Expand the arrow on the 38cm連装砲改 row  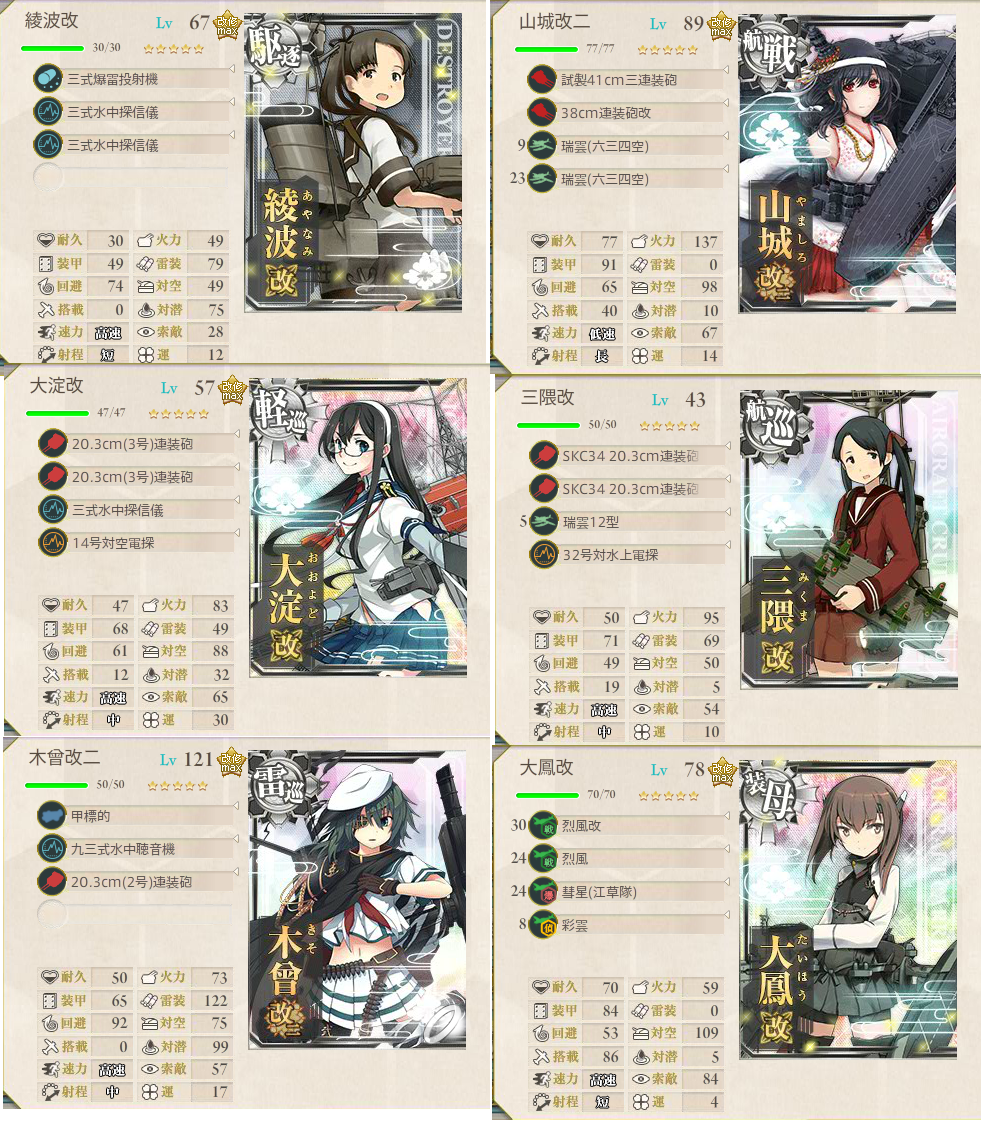coord(726,102)
